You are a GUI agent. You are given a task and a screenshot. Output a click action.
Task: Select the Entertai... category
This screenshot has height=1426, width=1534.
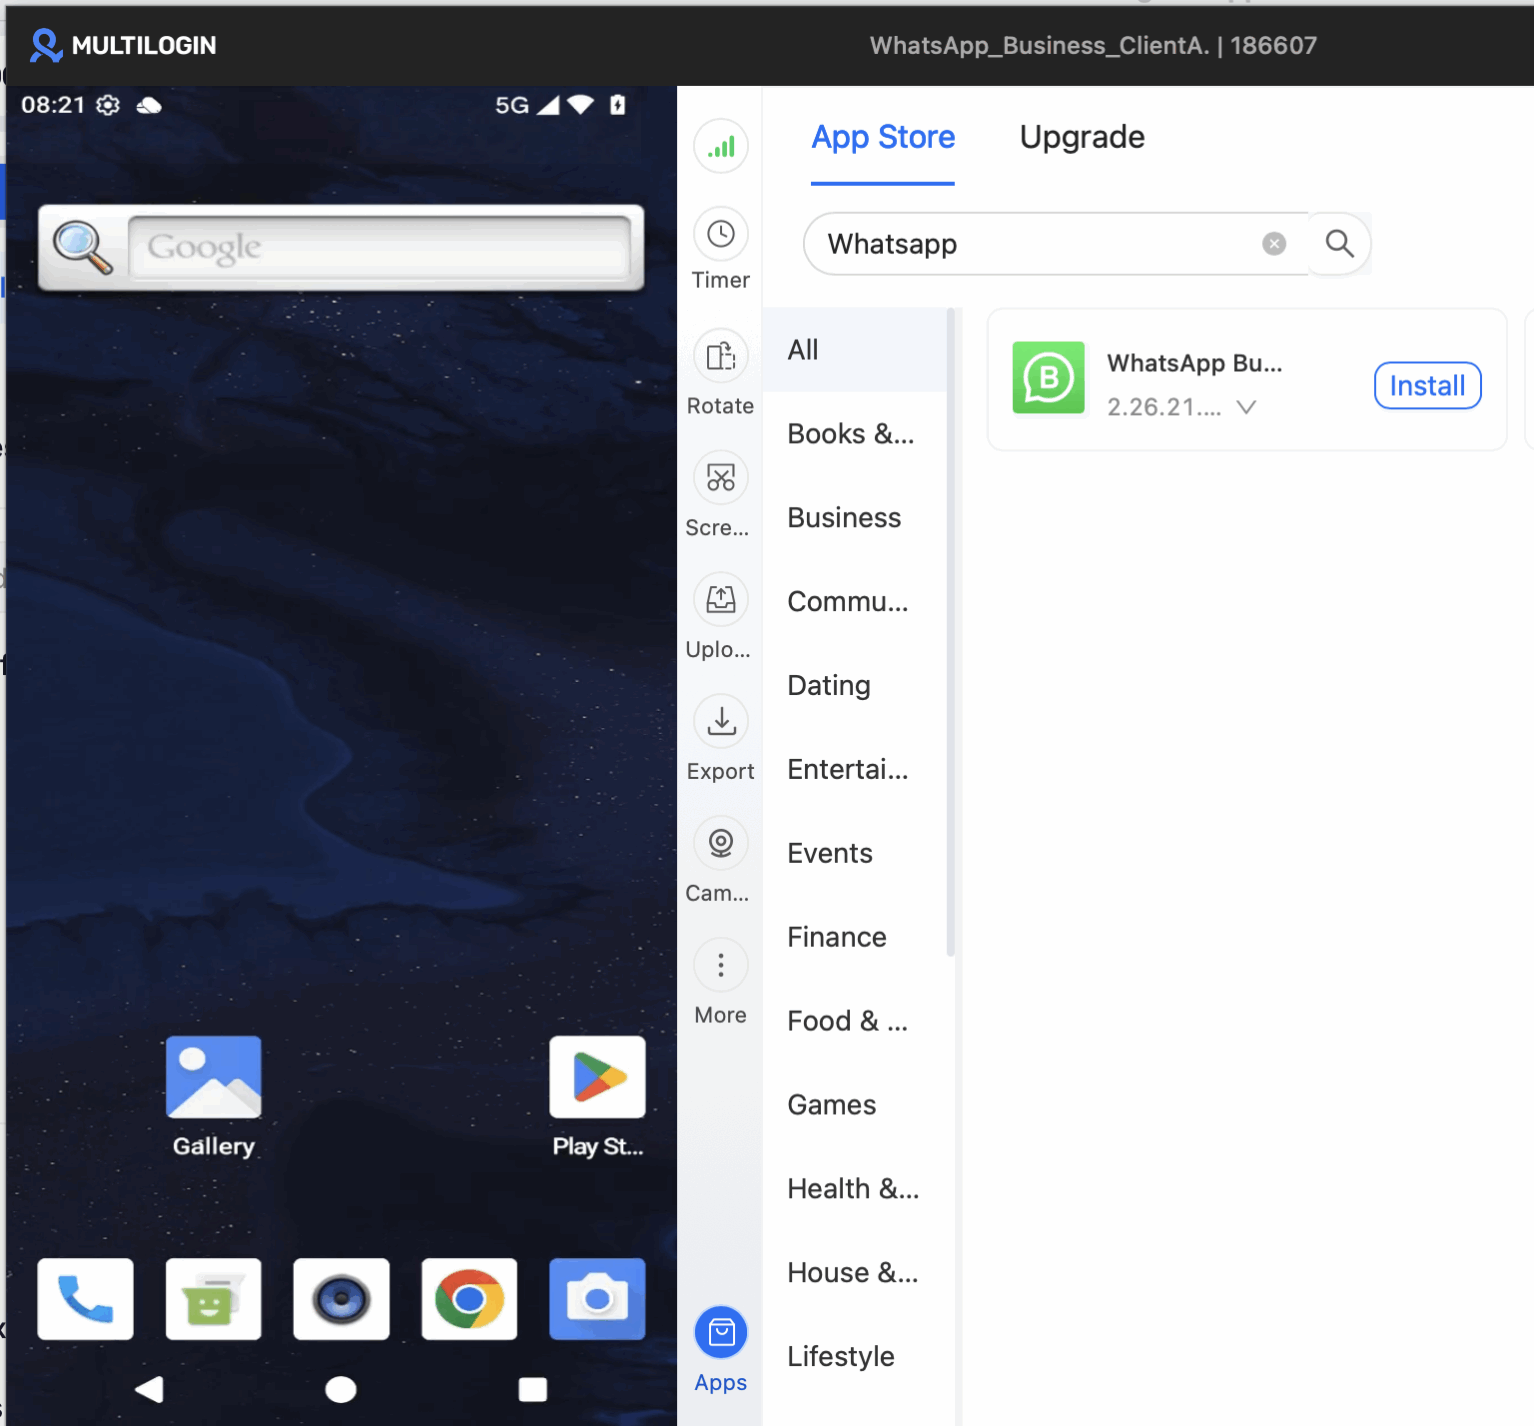pyautogui.click(x=854, y=770)
